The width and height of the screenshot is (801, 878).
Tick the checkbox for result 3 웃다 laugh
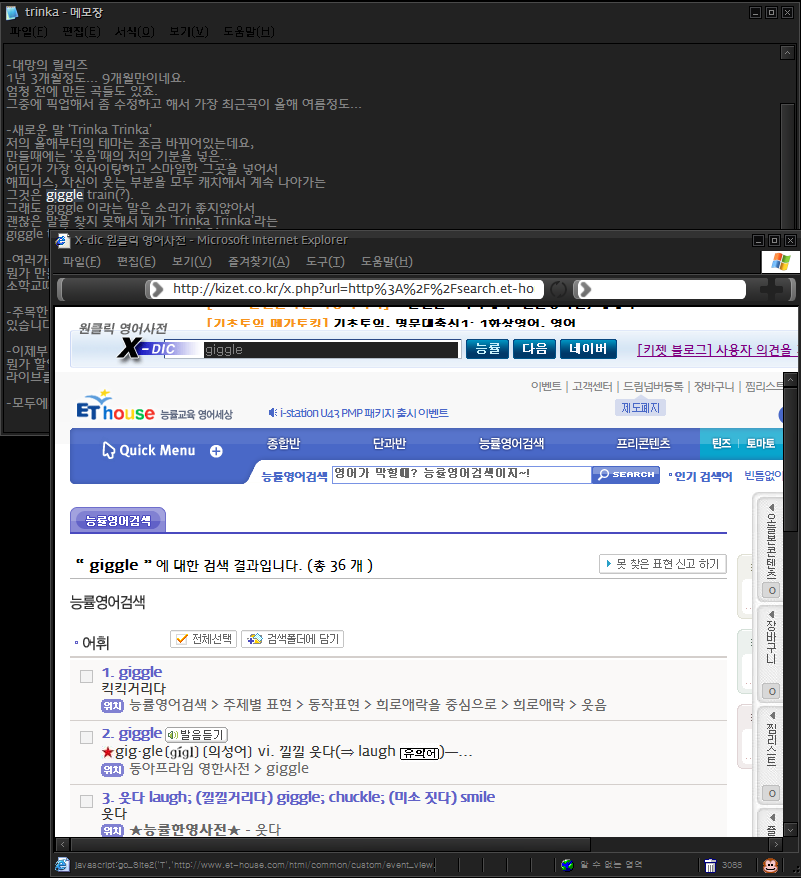pos(86,801)
